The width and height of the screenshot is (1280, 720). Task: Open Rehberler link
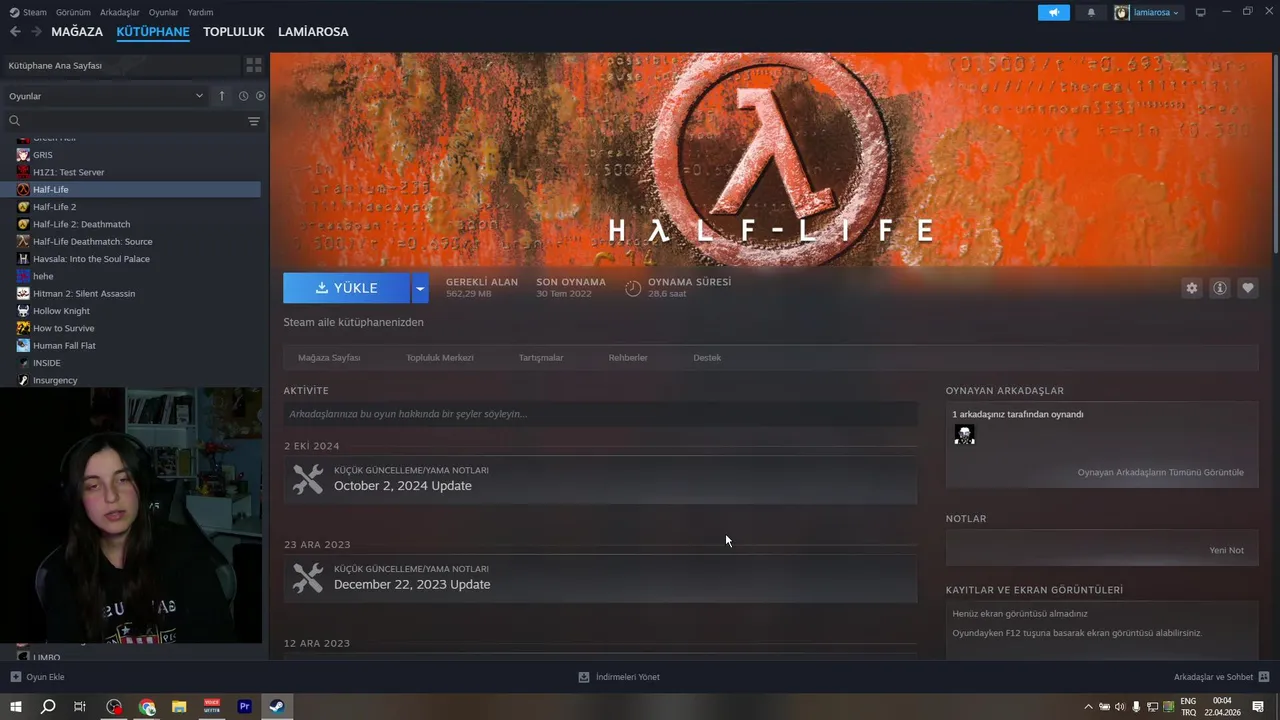pos(628,358)
